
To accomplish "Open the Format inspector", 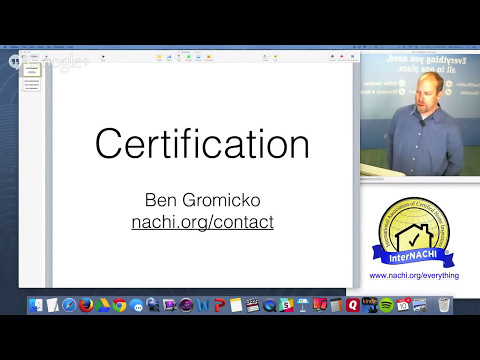I will click(332, 58).
